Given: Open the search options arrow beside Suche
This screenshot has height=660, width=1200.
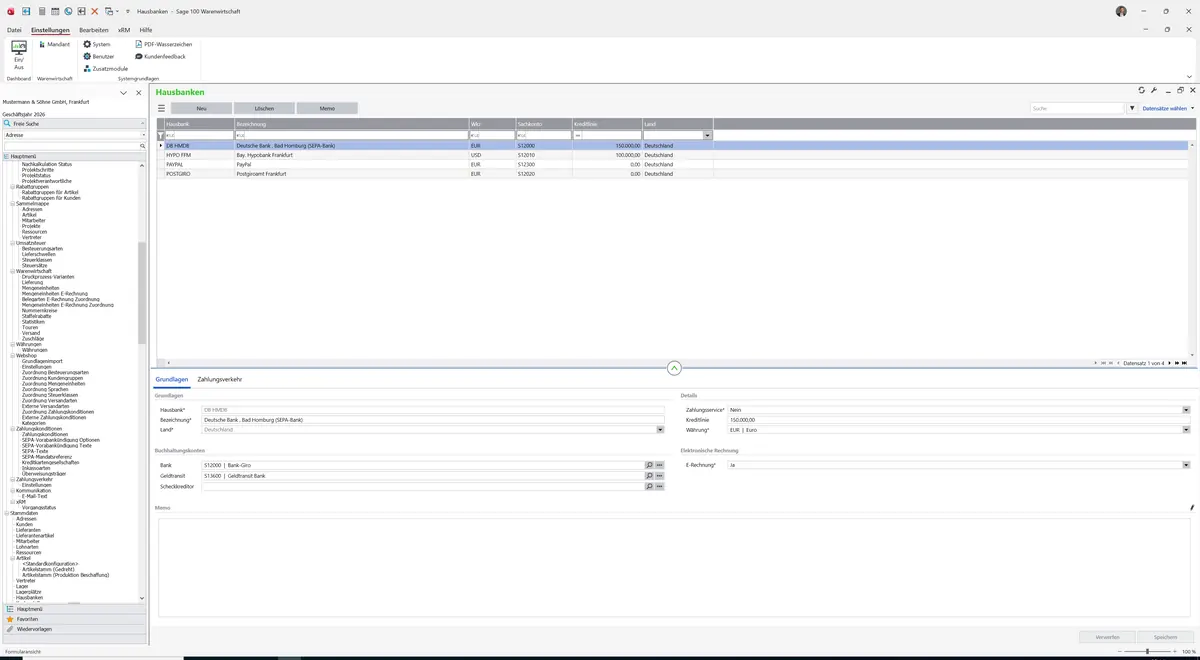Looking at the screenshot, I should pos(1132,108).
